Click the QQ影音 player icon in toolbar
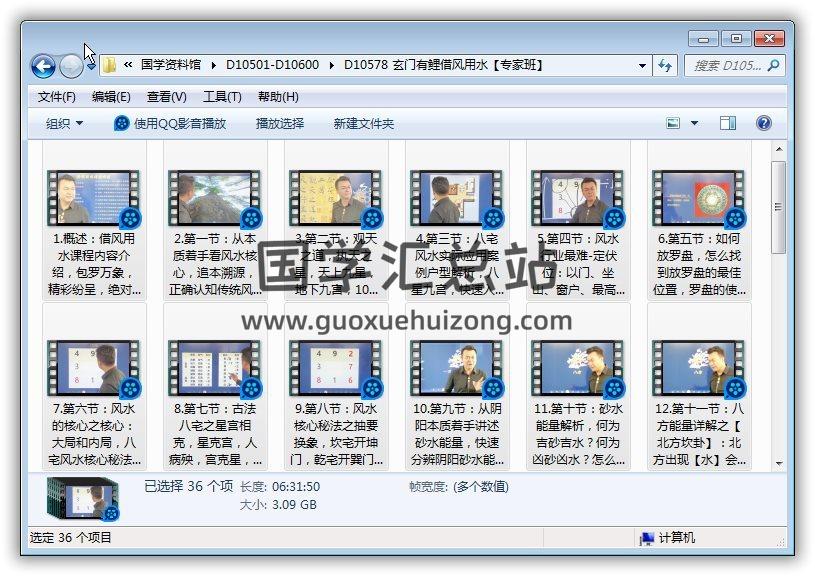 coord(122,123)
